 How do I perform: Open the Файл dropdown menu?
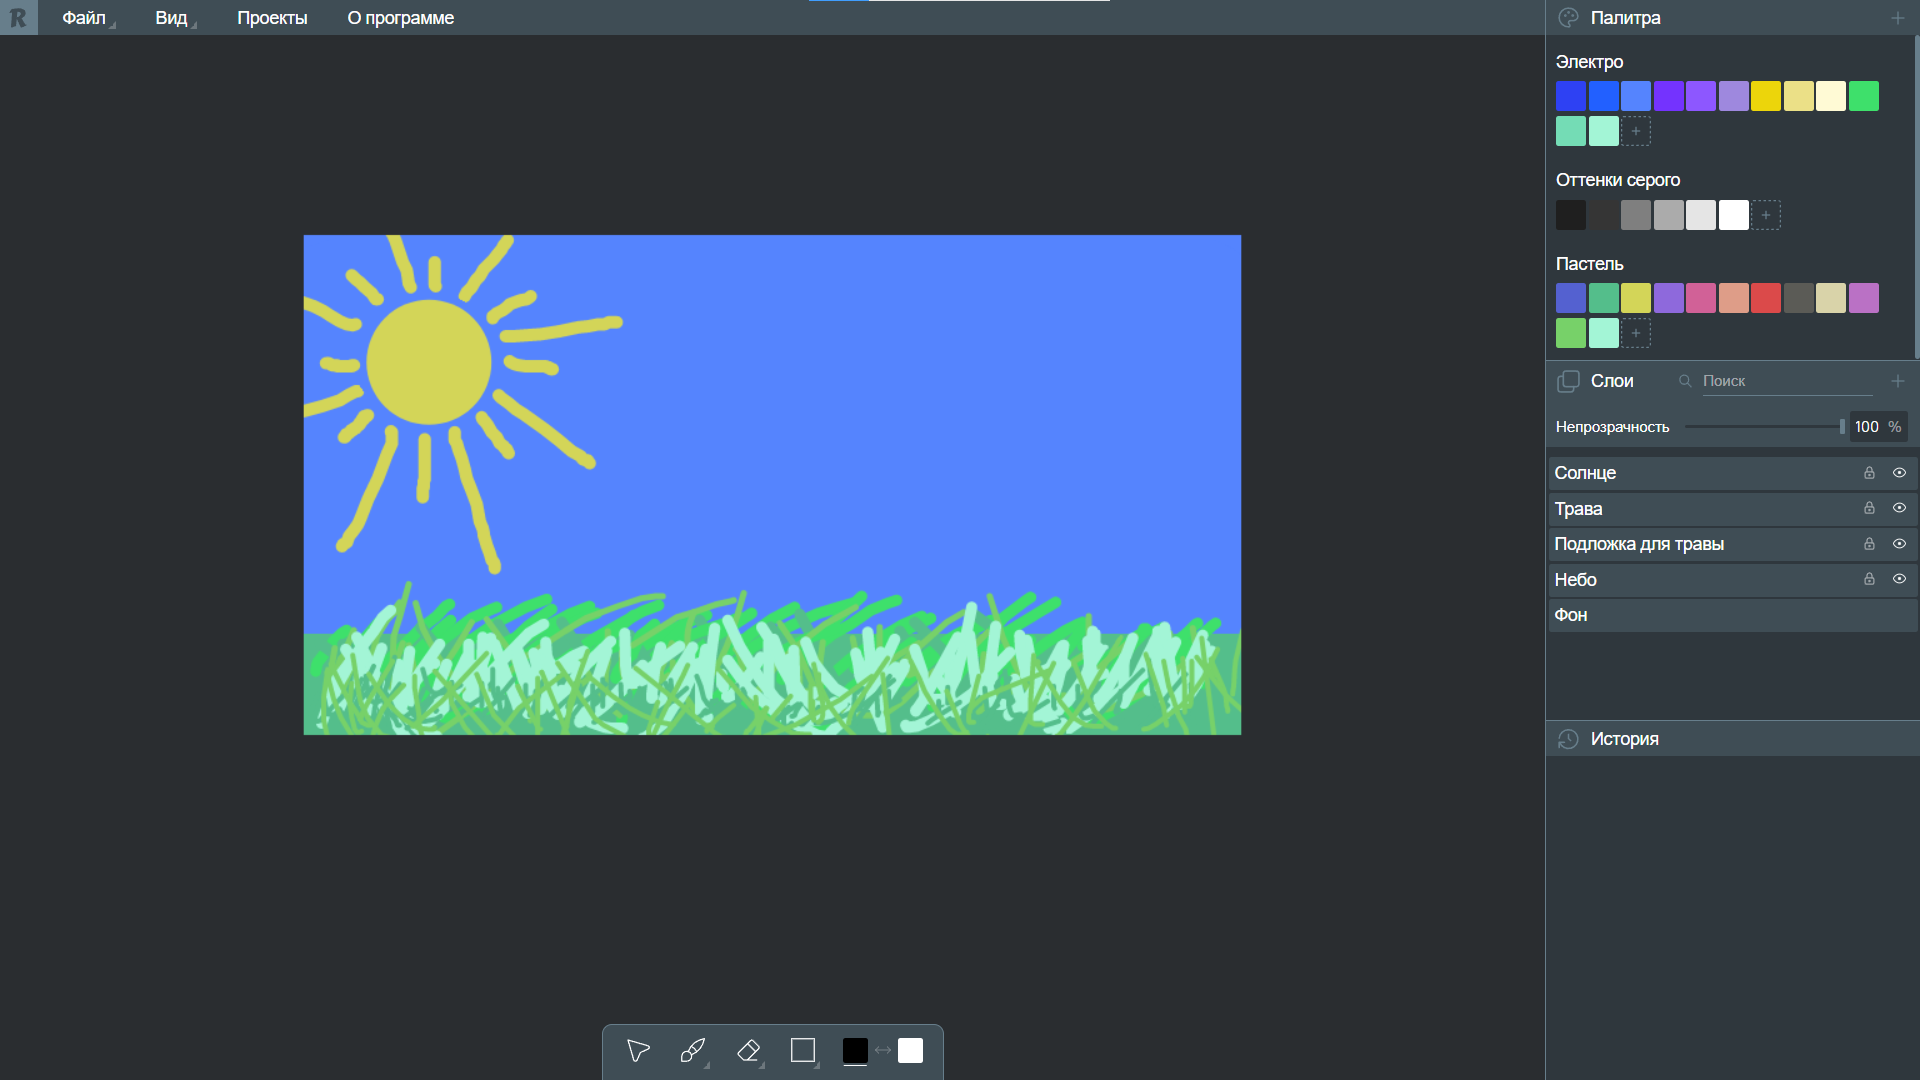pyautogui.click(x=84, y=18)
